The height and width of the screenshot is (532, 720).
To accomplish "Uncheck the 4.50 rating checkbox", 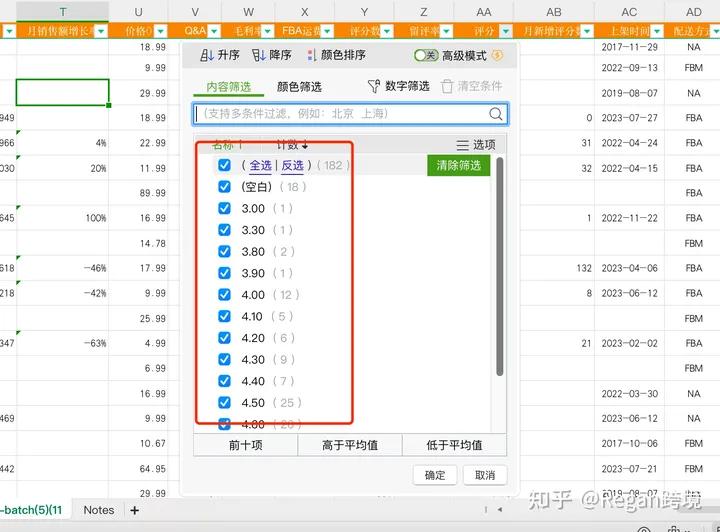I will 224,403.
